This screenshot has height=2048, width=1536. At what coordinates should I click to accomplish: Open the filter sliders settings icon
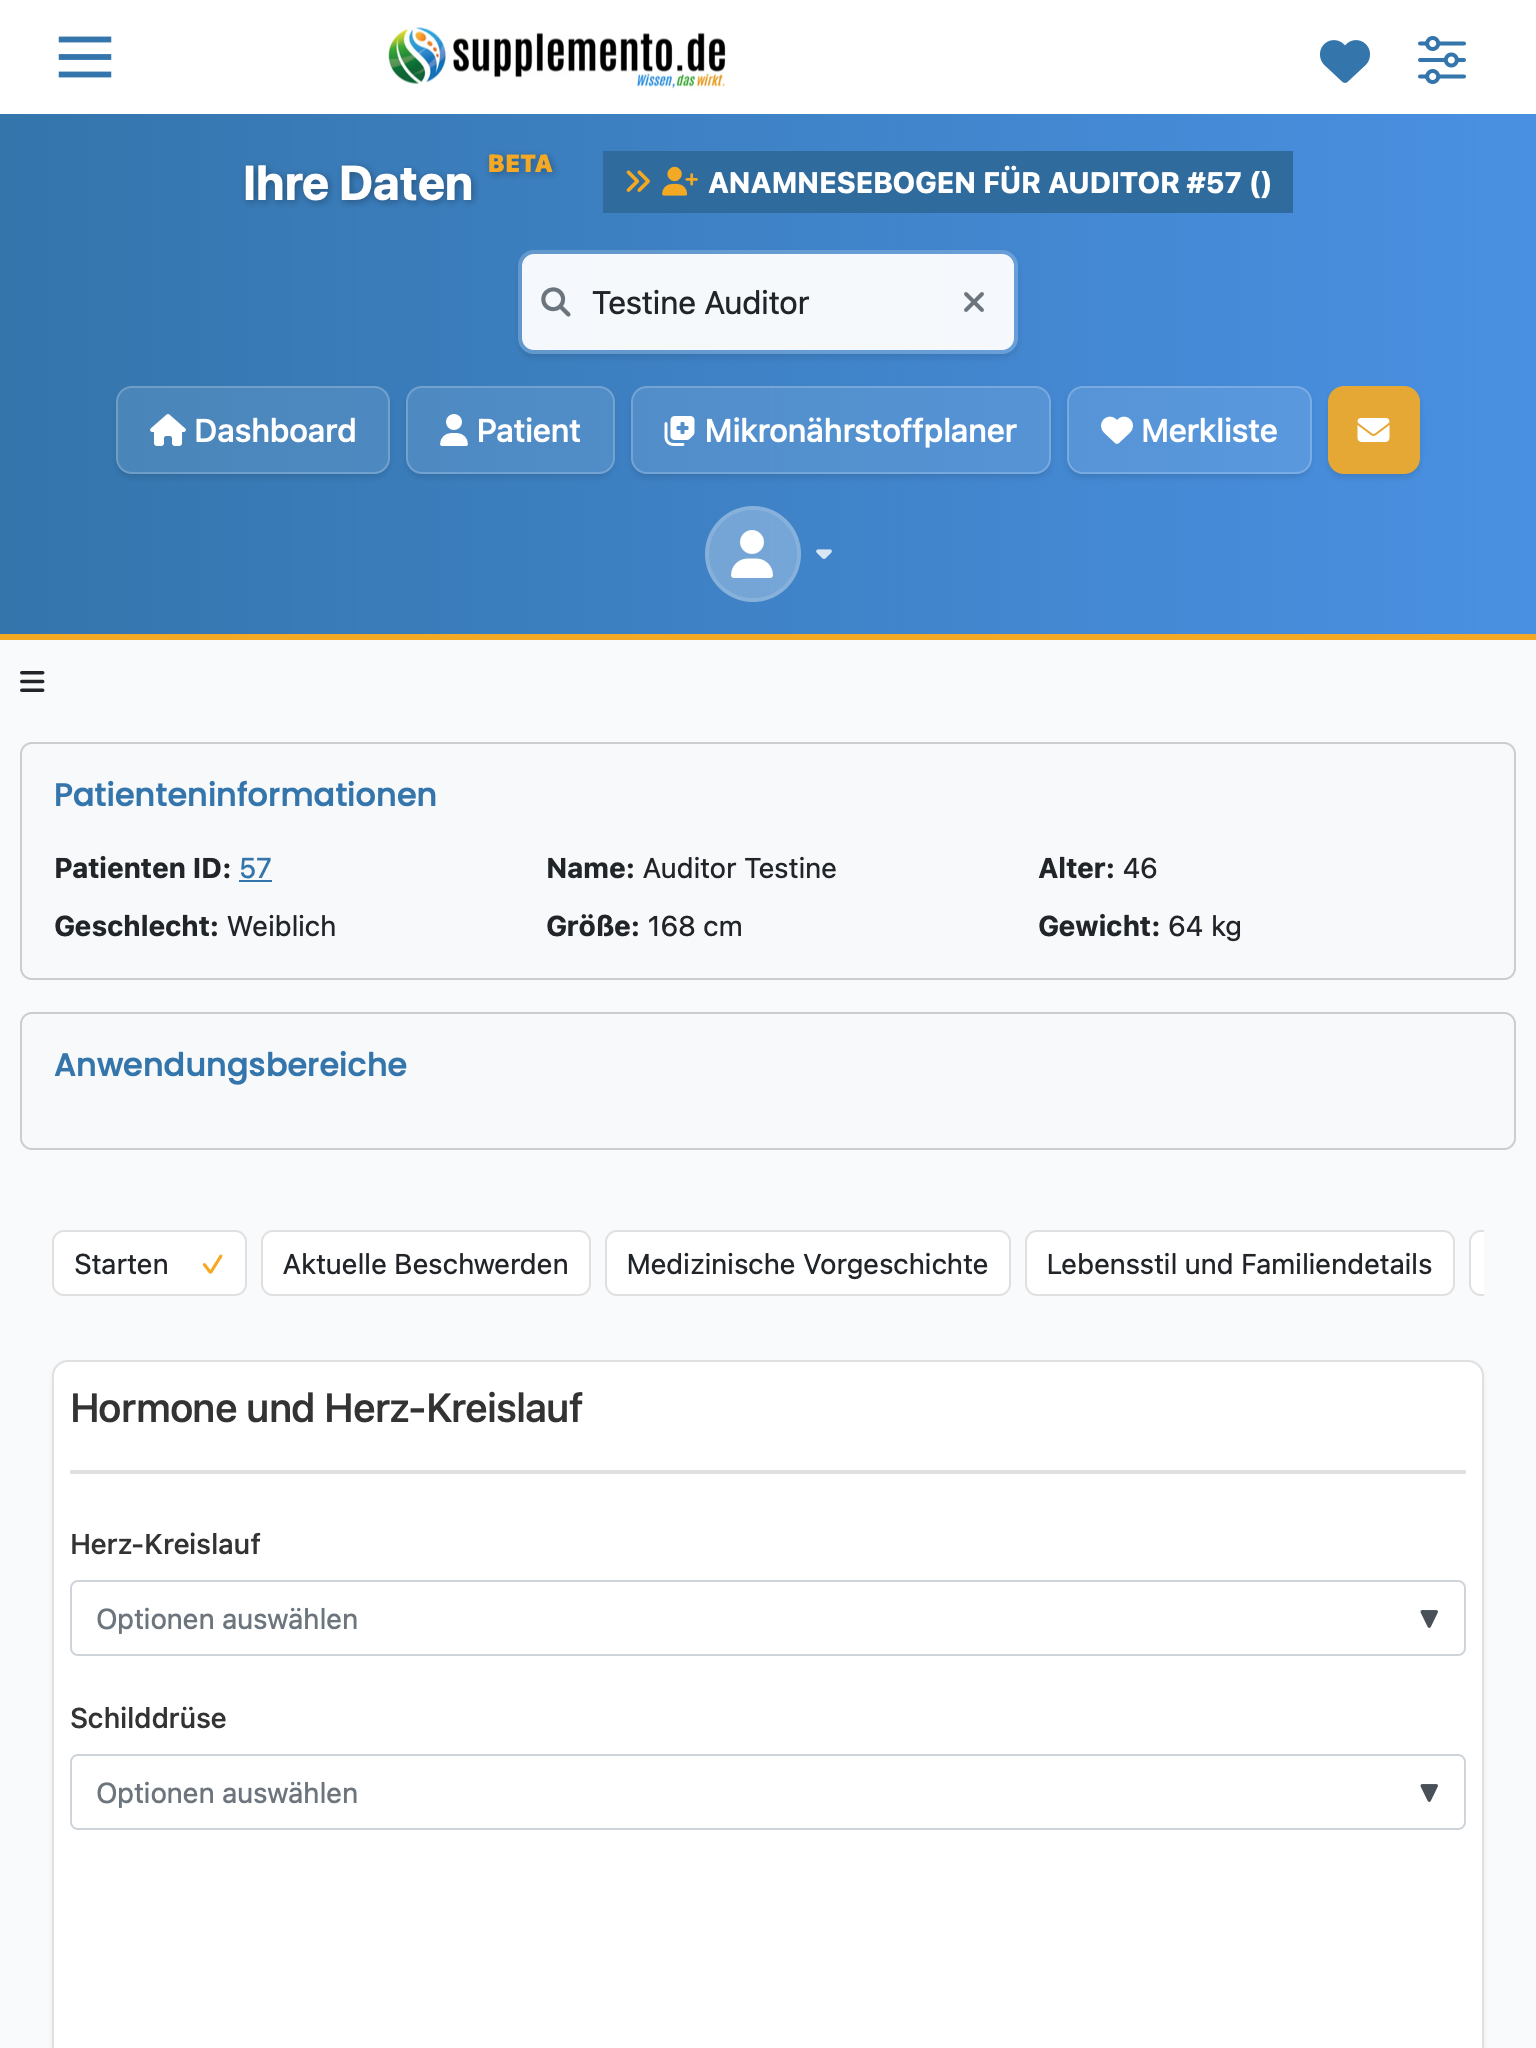pyautogui.click(x=1441, y=60)
